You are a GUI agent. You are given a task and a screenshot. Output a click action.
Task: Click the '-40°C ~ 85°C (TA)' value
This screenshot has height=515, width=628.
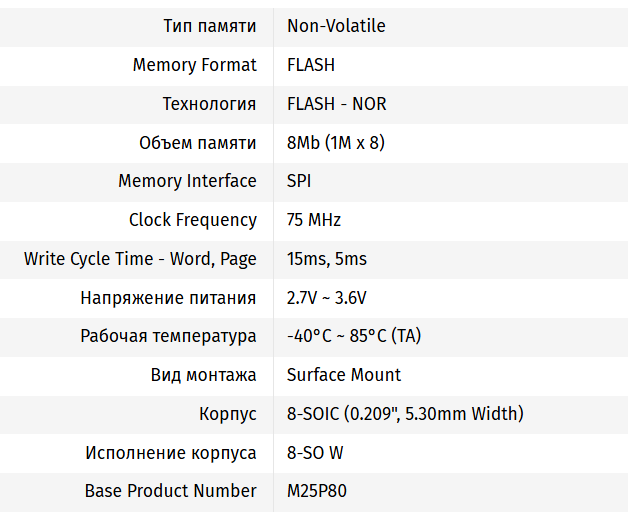[354, 336]
